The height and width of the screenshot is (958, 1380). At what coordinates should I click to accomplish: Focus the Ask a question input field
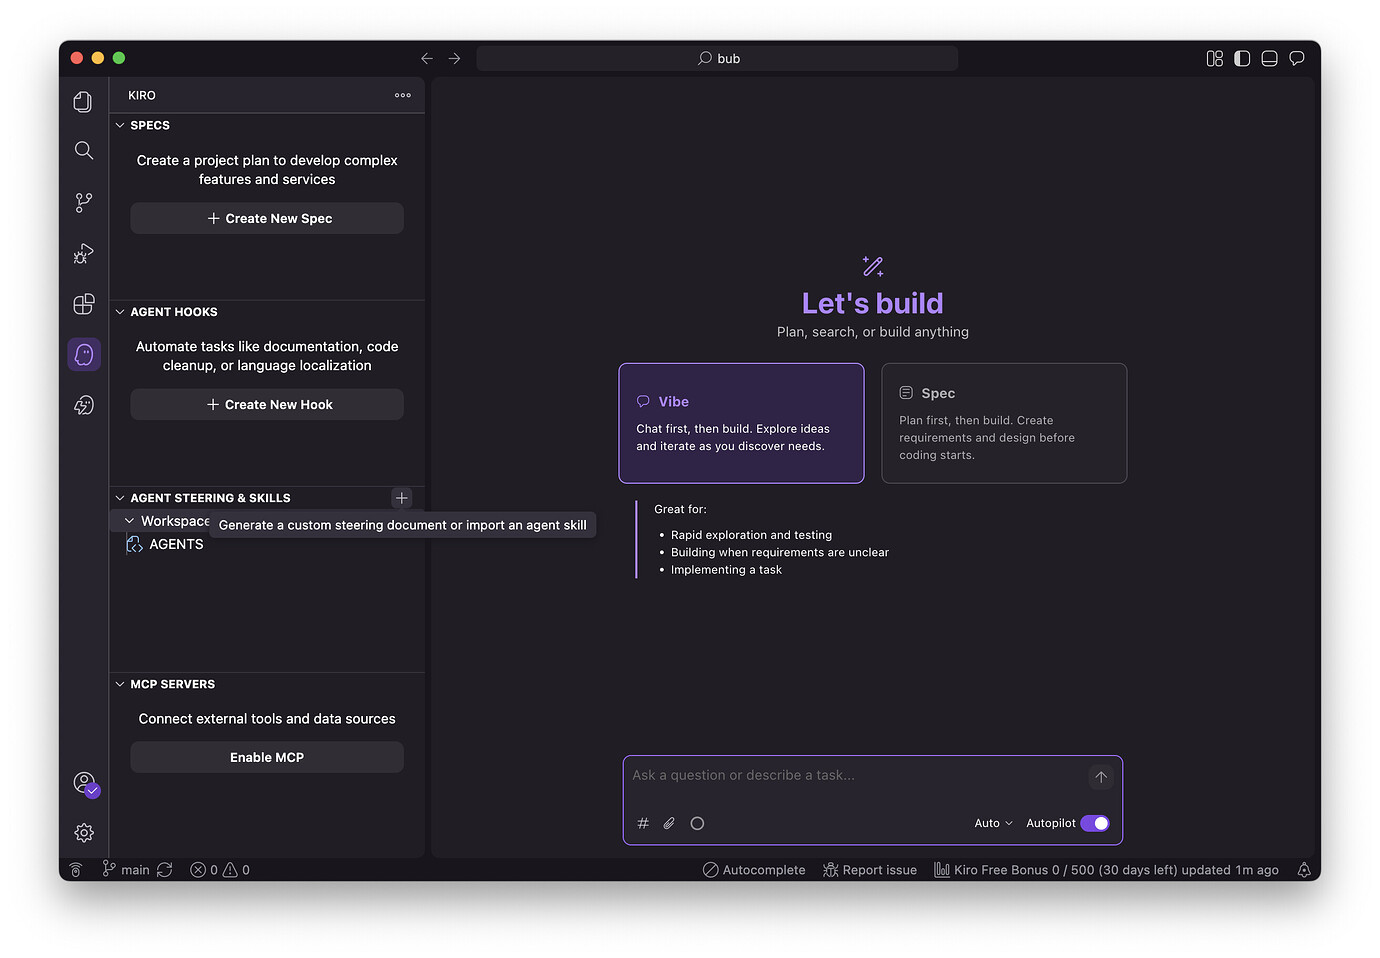855,776
